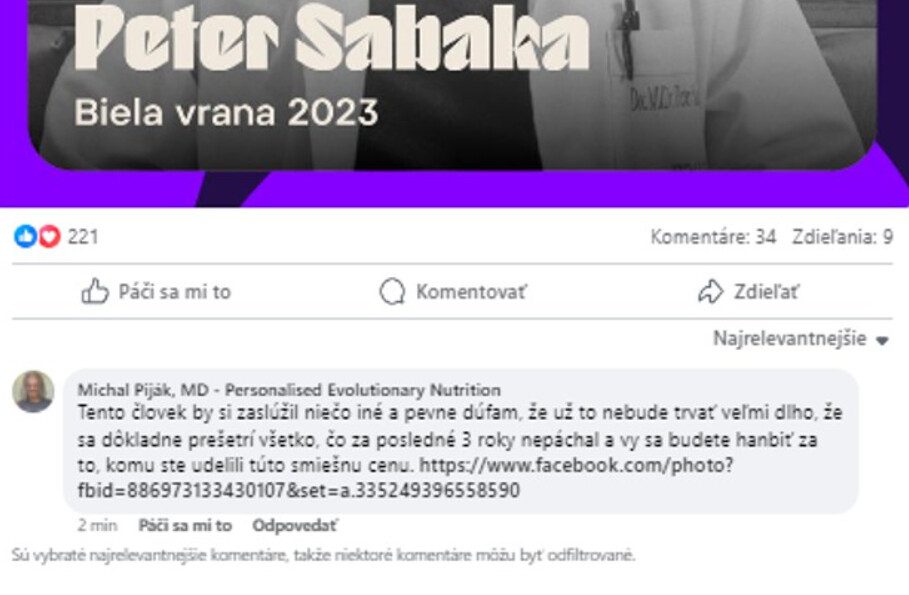The image size is (909, 595).
Task: Click the red heart reaction icon
Action: click(x=50, y=237)
